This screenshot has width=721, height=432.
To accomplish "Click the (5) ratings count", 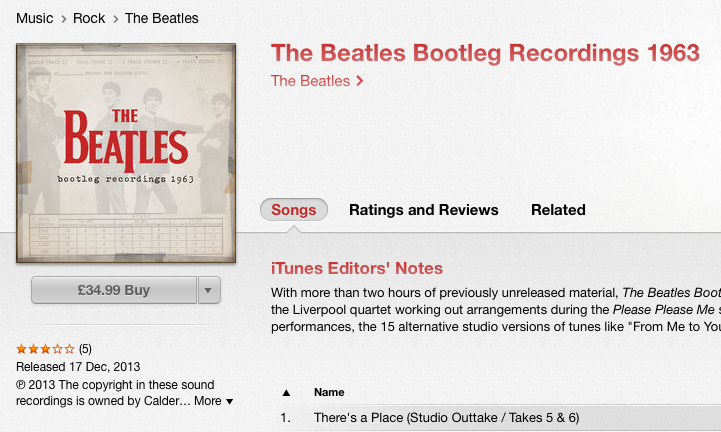I will click(85, 349).
